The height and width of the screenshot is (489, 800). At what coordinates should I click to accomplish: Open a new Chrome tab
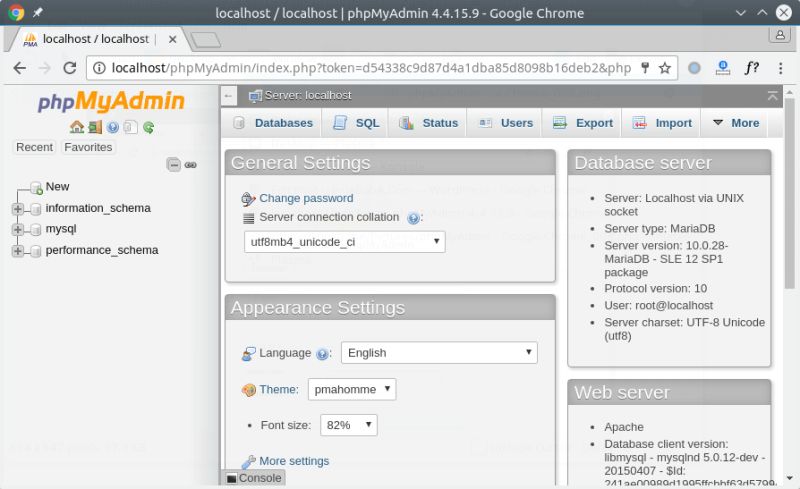click(x=205, y=40)
